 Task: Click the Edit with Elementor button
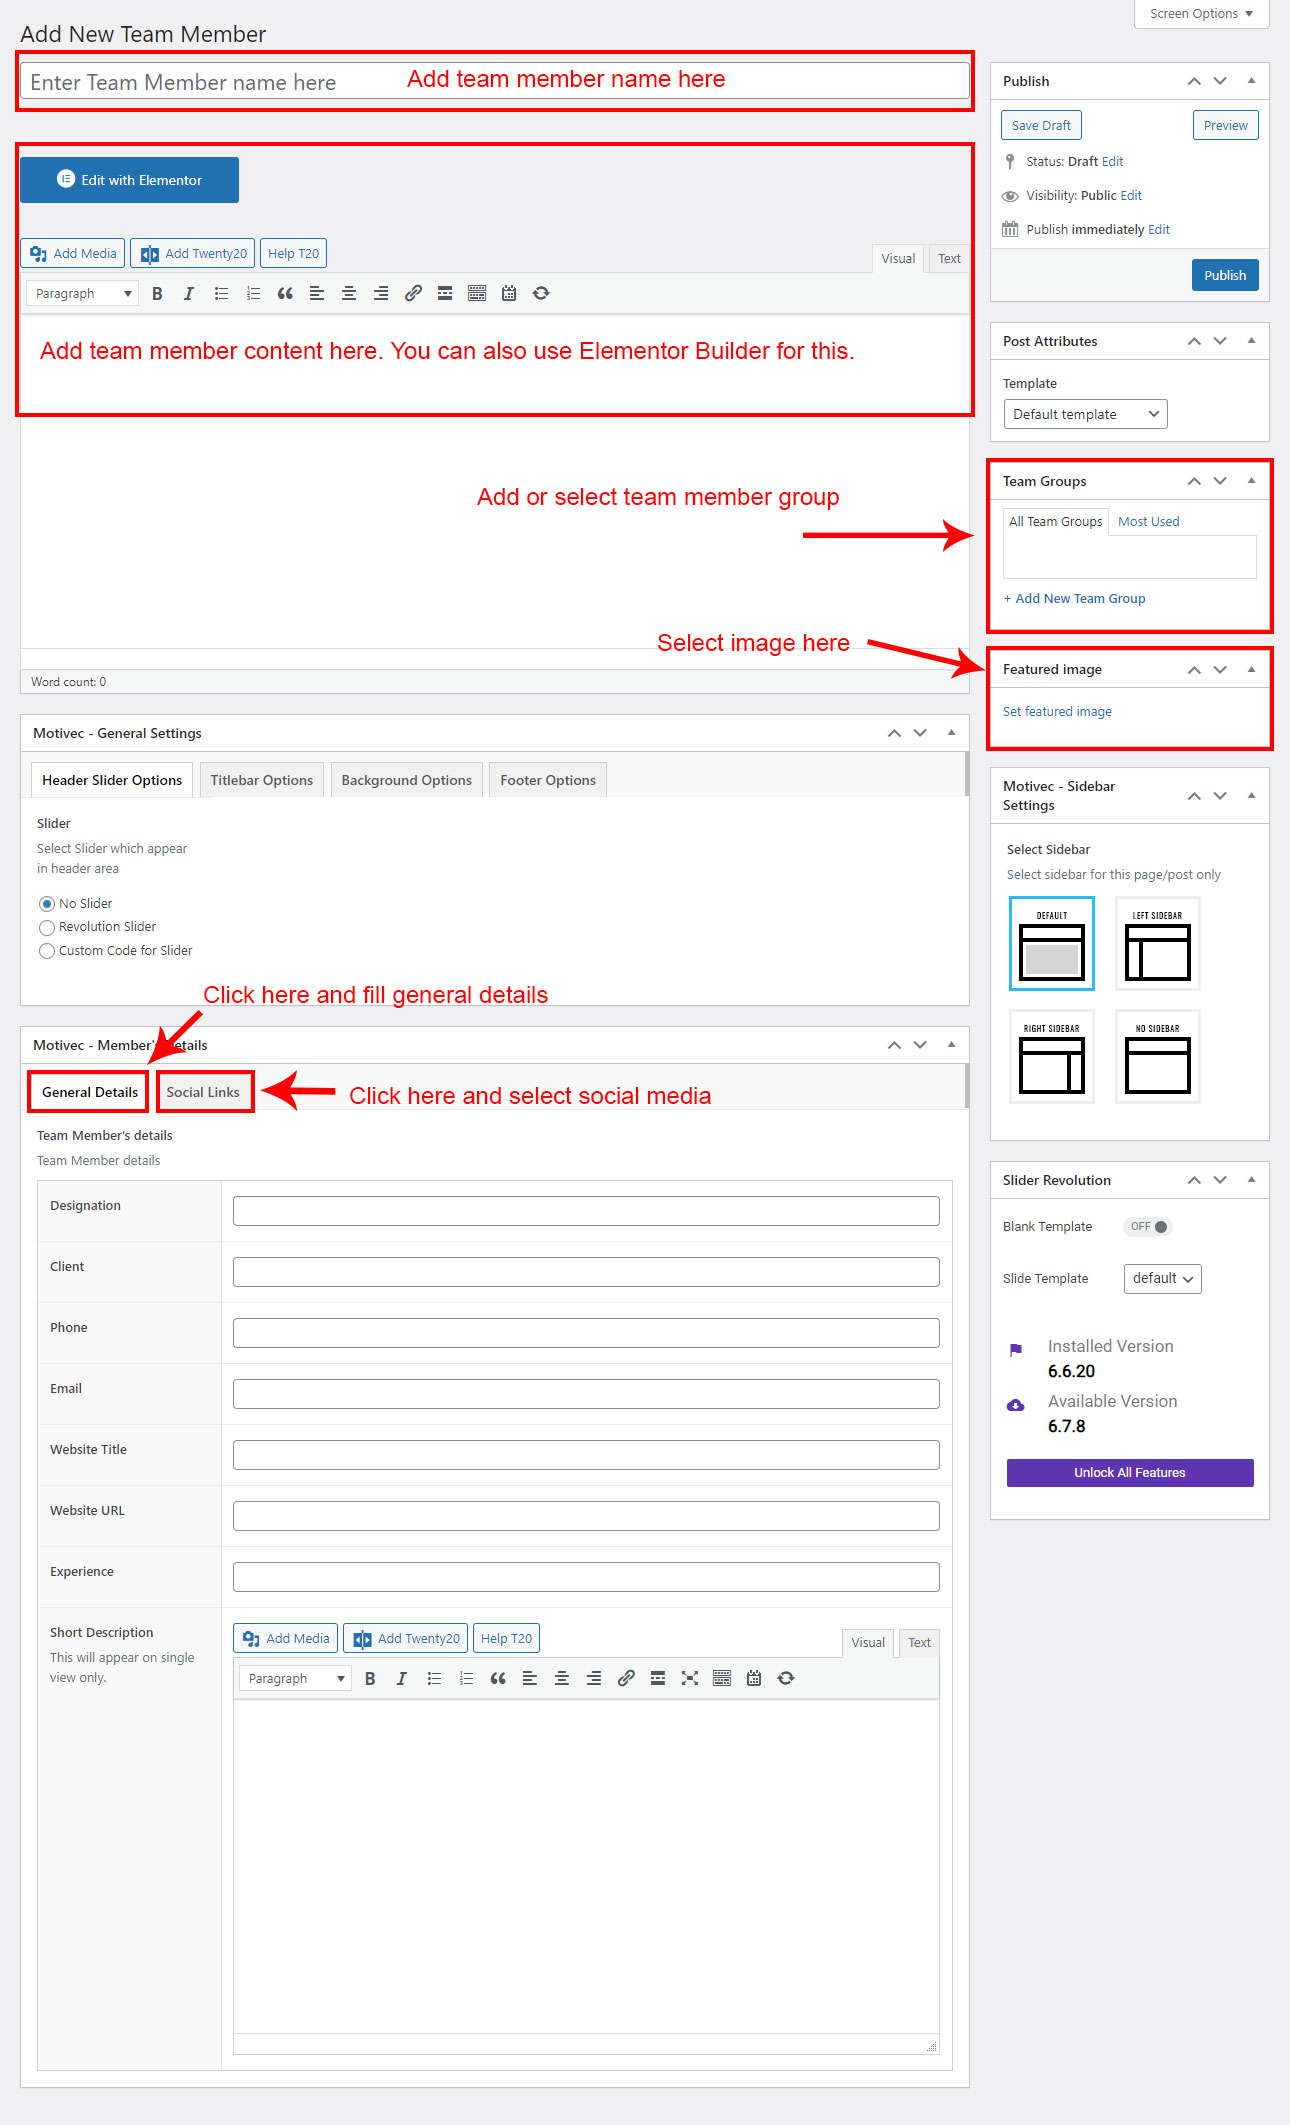(x=130, y=180)
